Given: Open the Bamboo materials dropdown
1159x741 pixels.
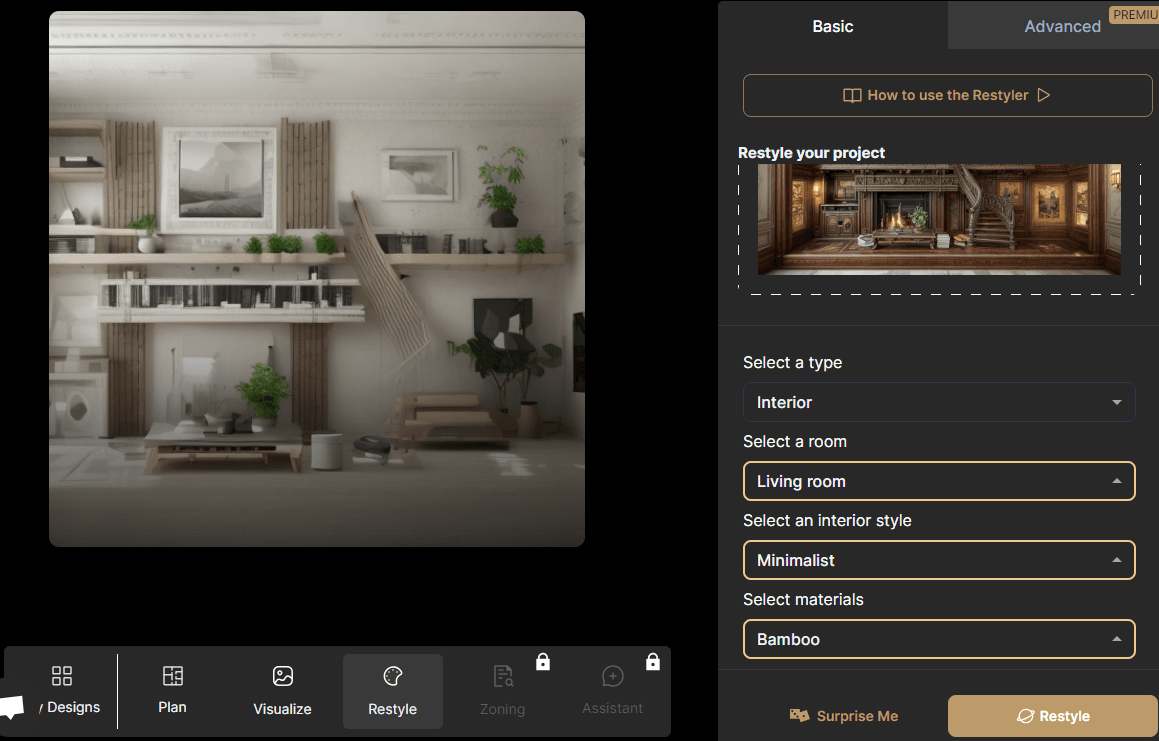Looking at the screenshot, I should (x=938, y=639).
